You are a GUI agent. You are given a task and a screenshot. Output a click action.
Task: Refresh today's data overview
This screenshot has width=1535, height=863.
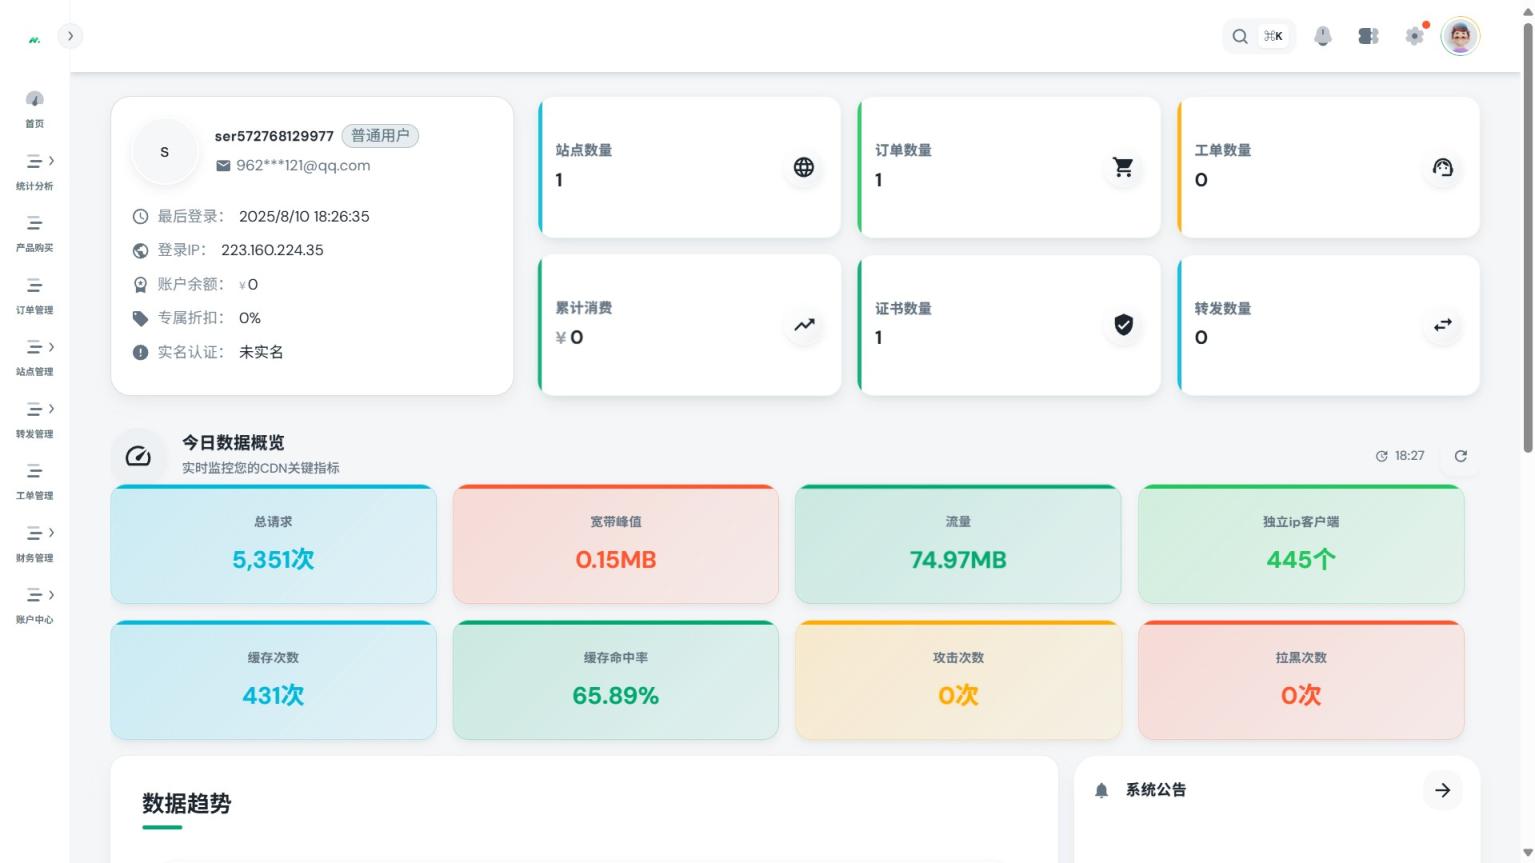(1460, 456)
